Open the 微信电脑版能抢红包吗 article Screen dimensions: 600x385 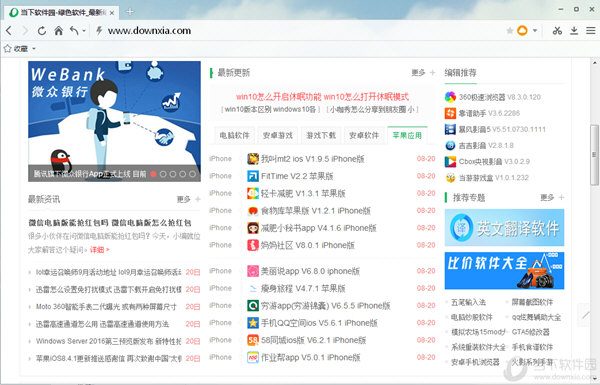[110, 223]
